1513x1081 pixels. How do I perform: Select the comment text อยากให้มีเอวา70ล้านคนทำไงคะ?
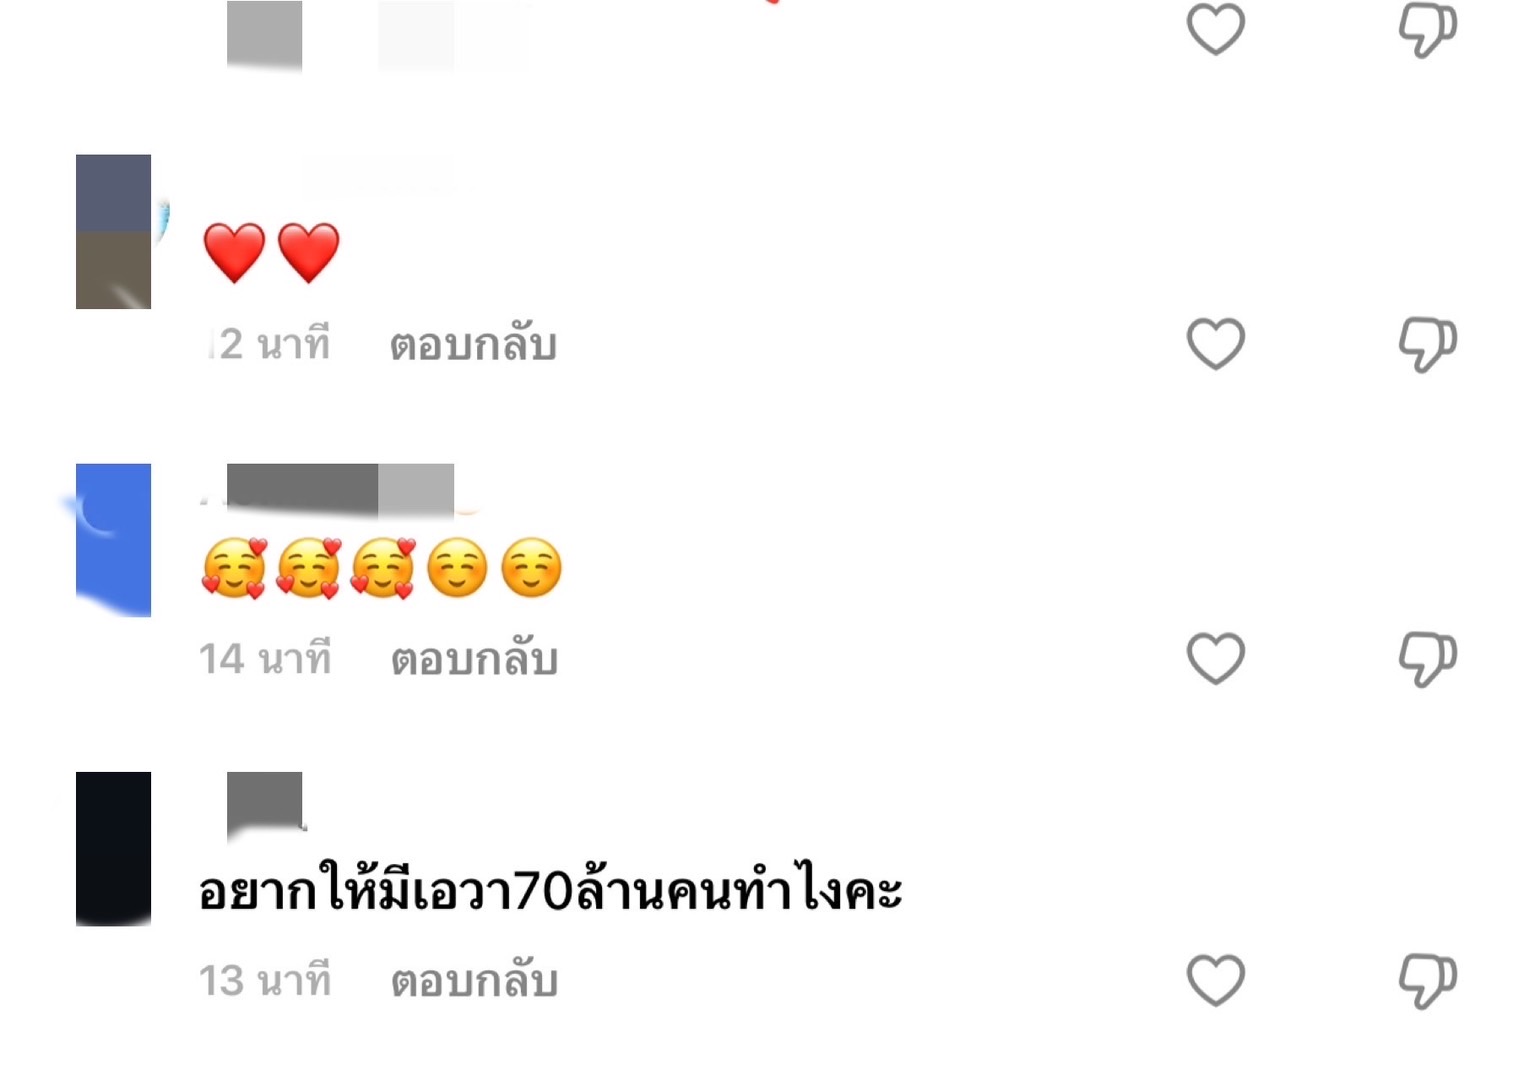pos(550,887)
